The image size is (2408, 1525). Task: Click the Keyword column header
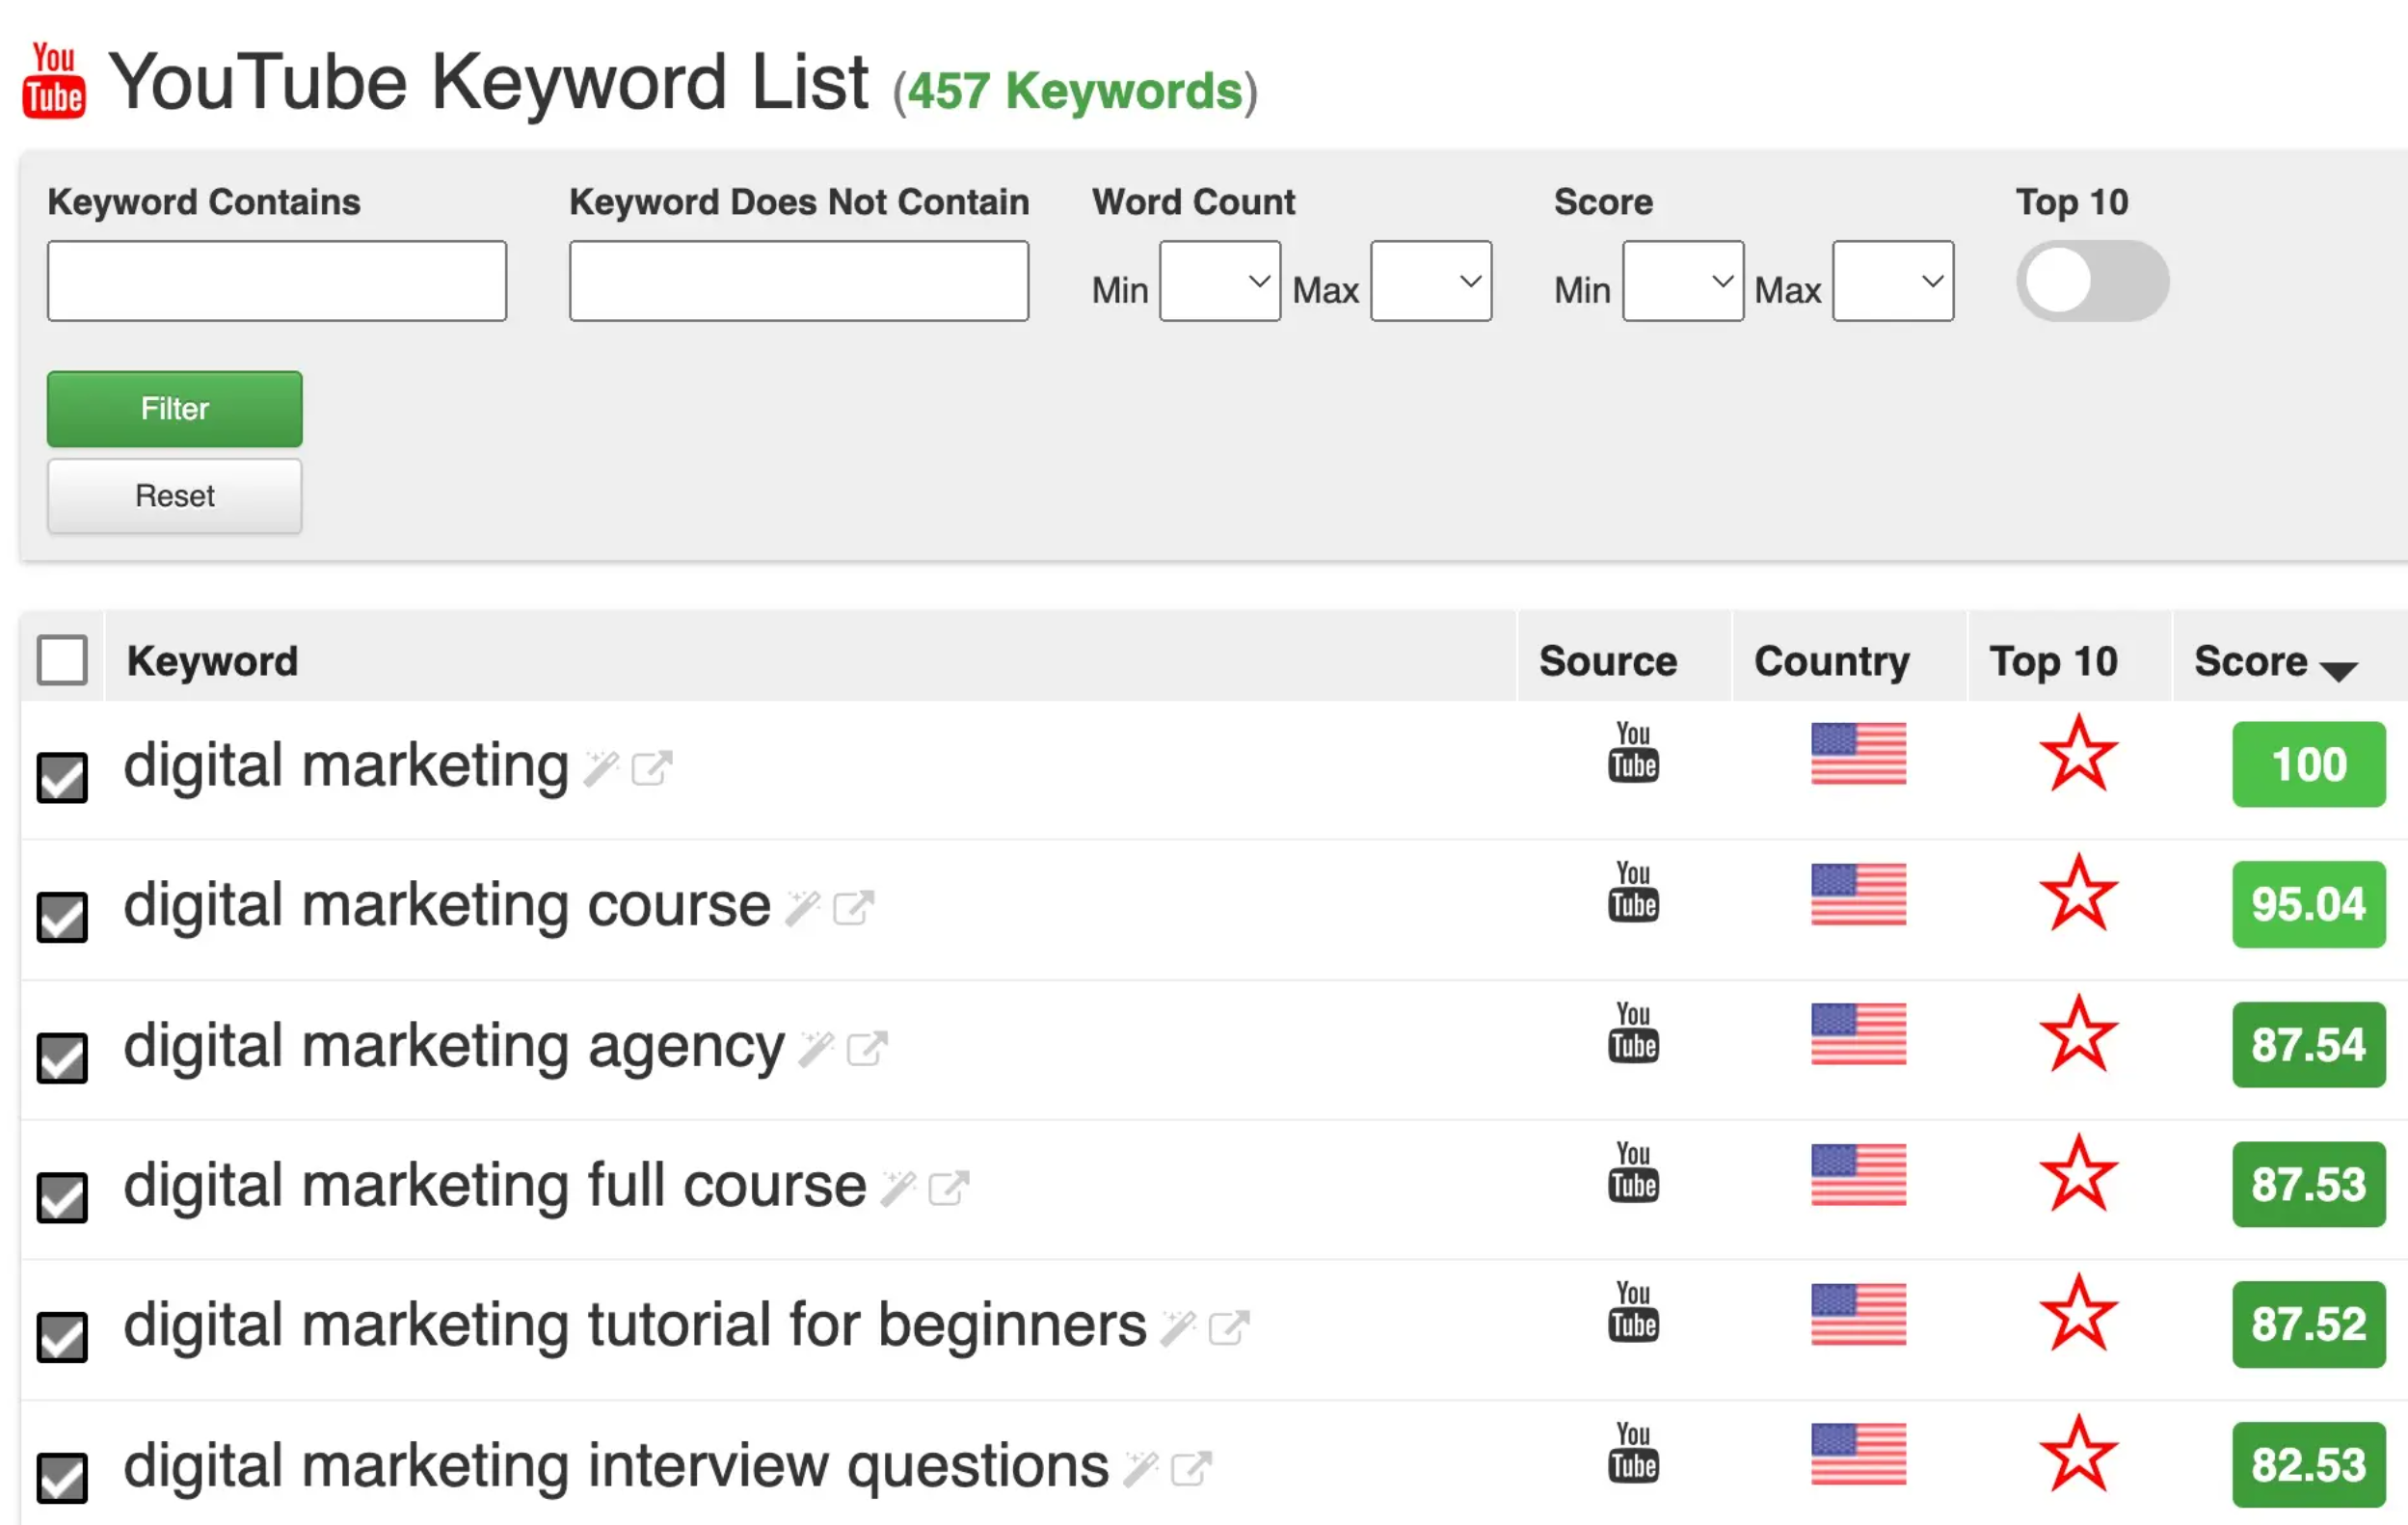pos(212,662)
